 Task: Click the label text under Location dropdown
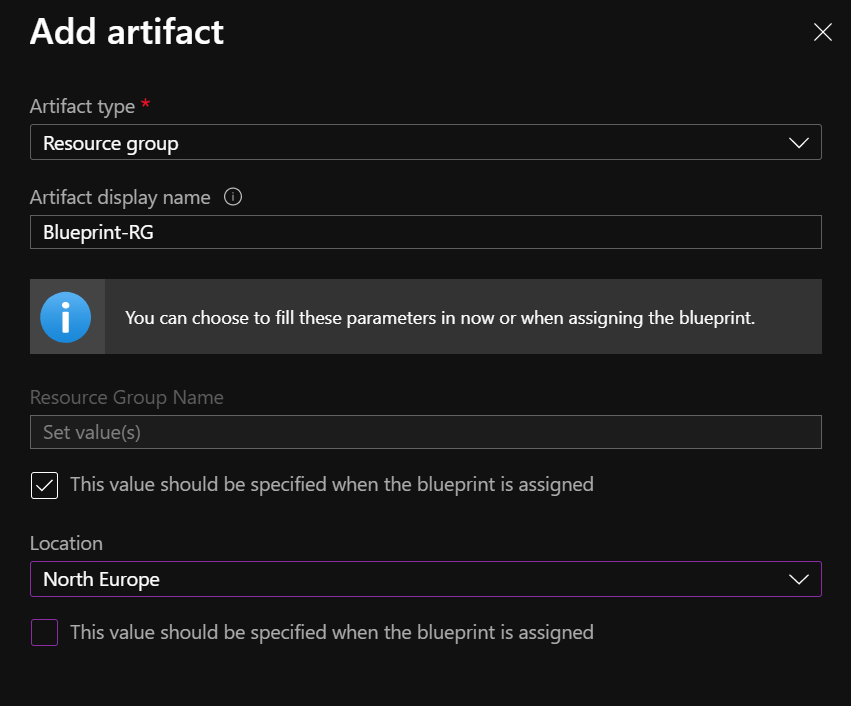click(x=331, y=632)
